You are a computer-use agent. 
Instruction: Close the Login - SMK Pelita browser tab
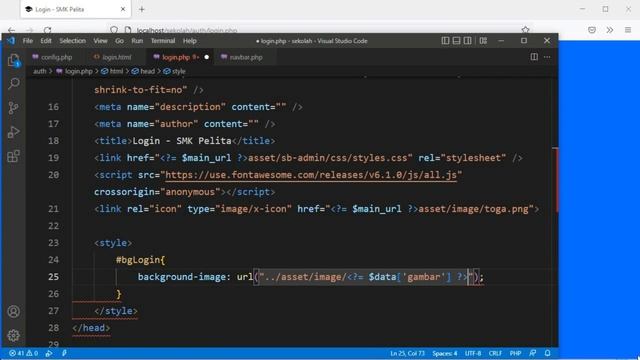(x=123, y=9)
